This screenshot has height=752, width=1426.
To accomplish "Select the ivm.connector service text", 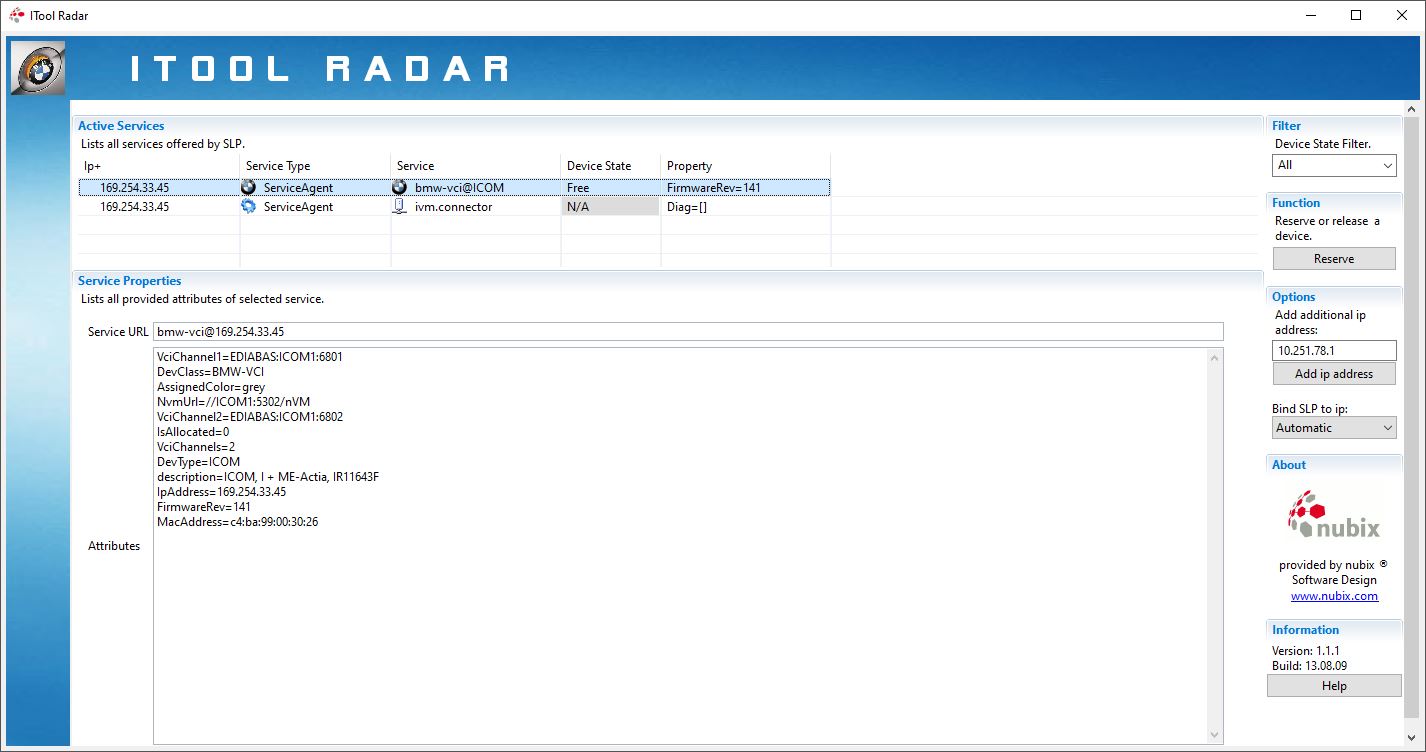I will [453, 207].
